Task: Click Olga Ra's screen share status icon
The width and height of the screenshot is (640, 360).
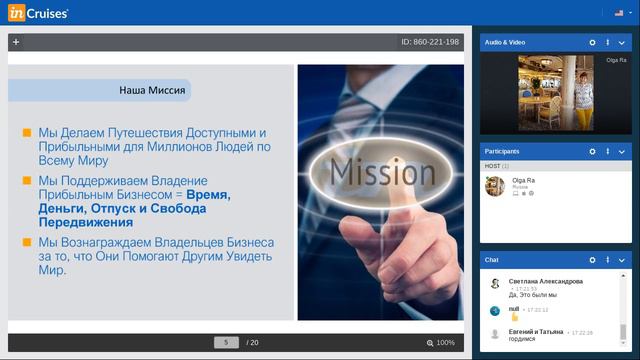Action: click(515, 193)
